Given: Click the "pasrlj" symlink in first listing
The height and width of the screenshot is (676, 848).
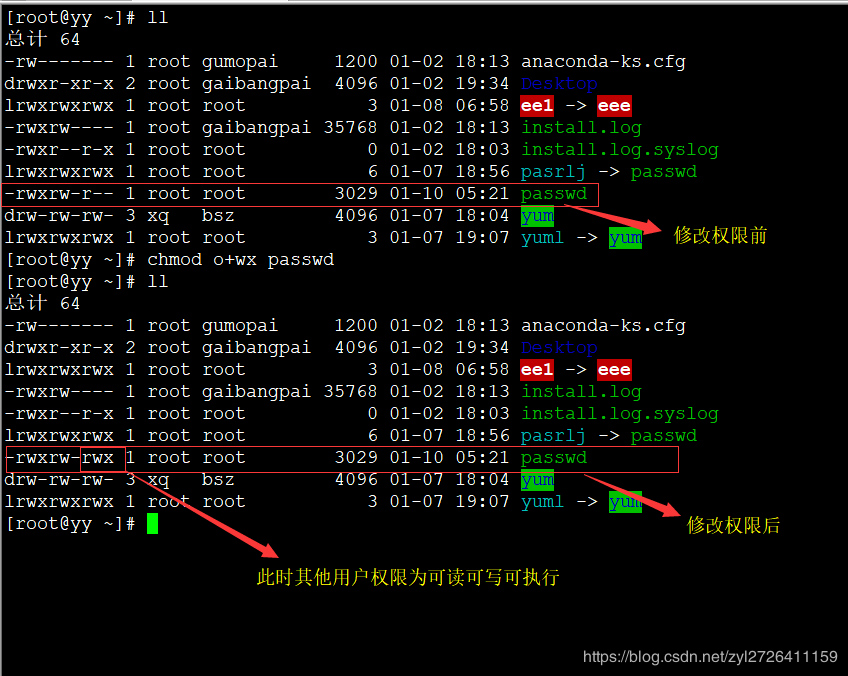Looking at the screenshot, I should [x=553, y=172].
